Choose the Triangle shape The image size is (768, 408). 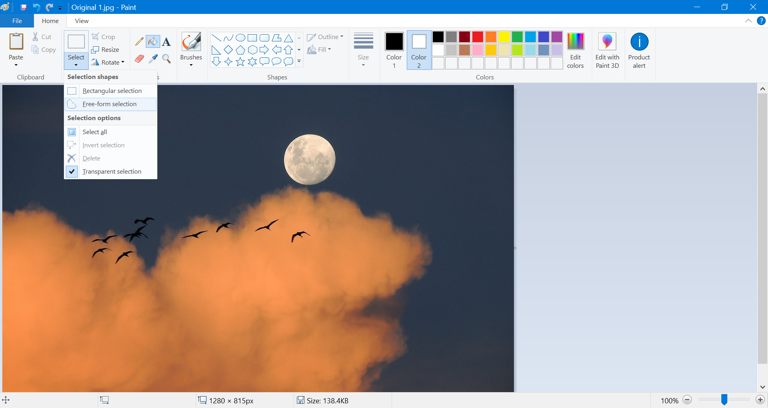(x=289, y=38)
